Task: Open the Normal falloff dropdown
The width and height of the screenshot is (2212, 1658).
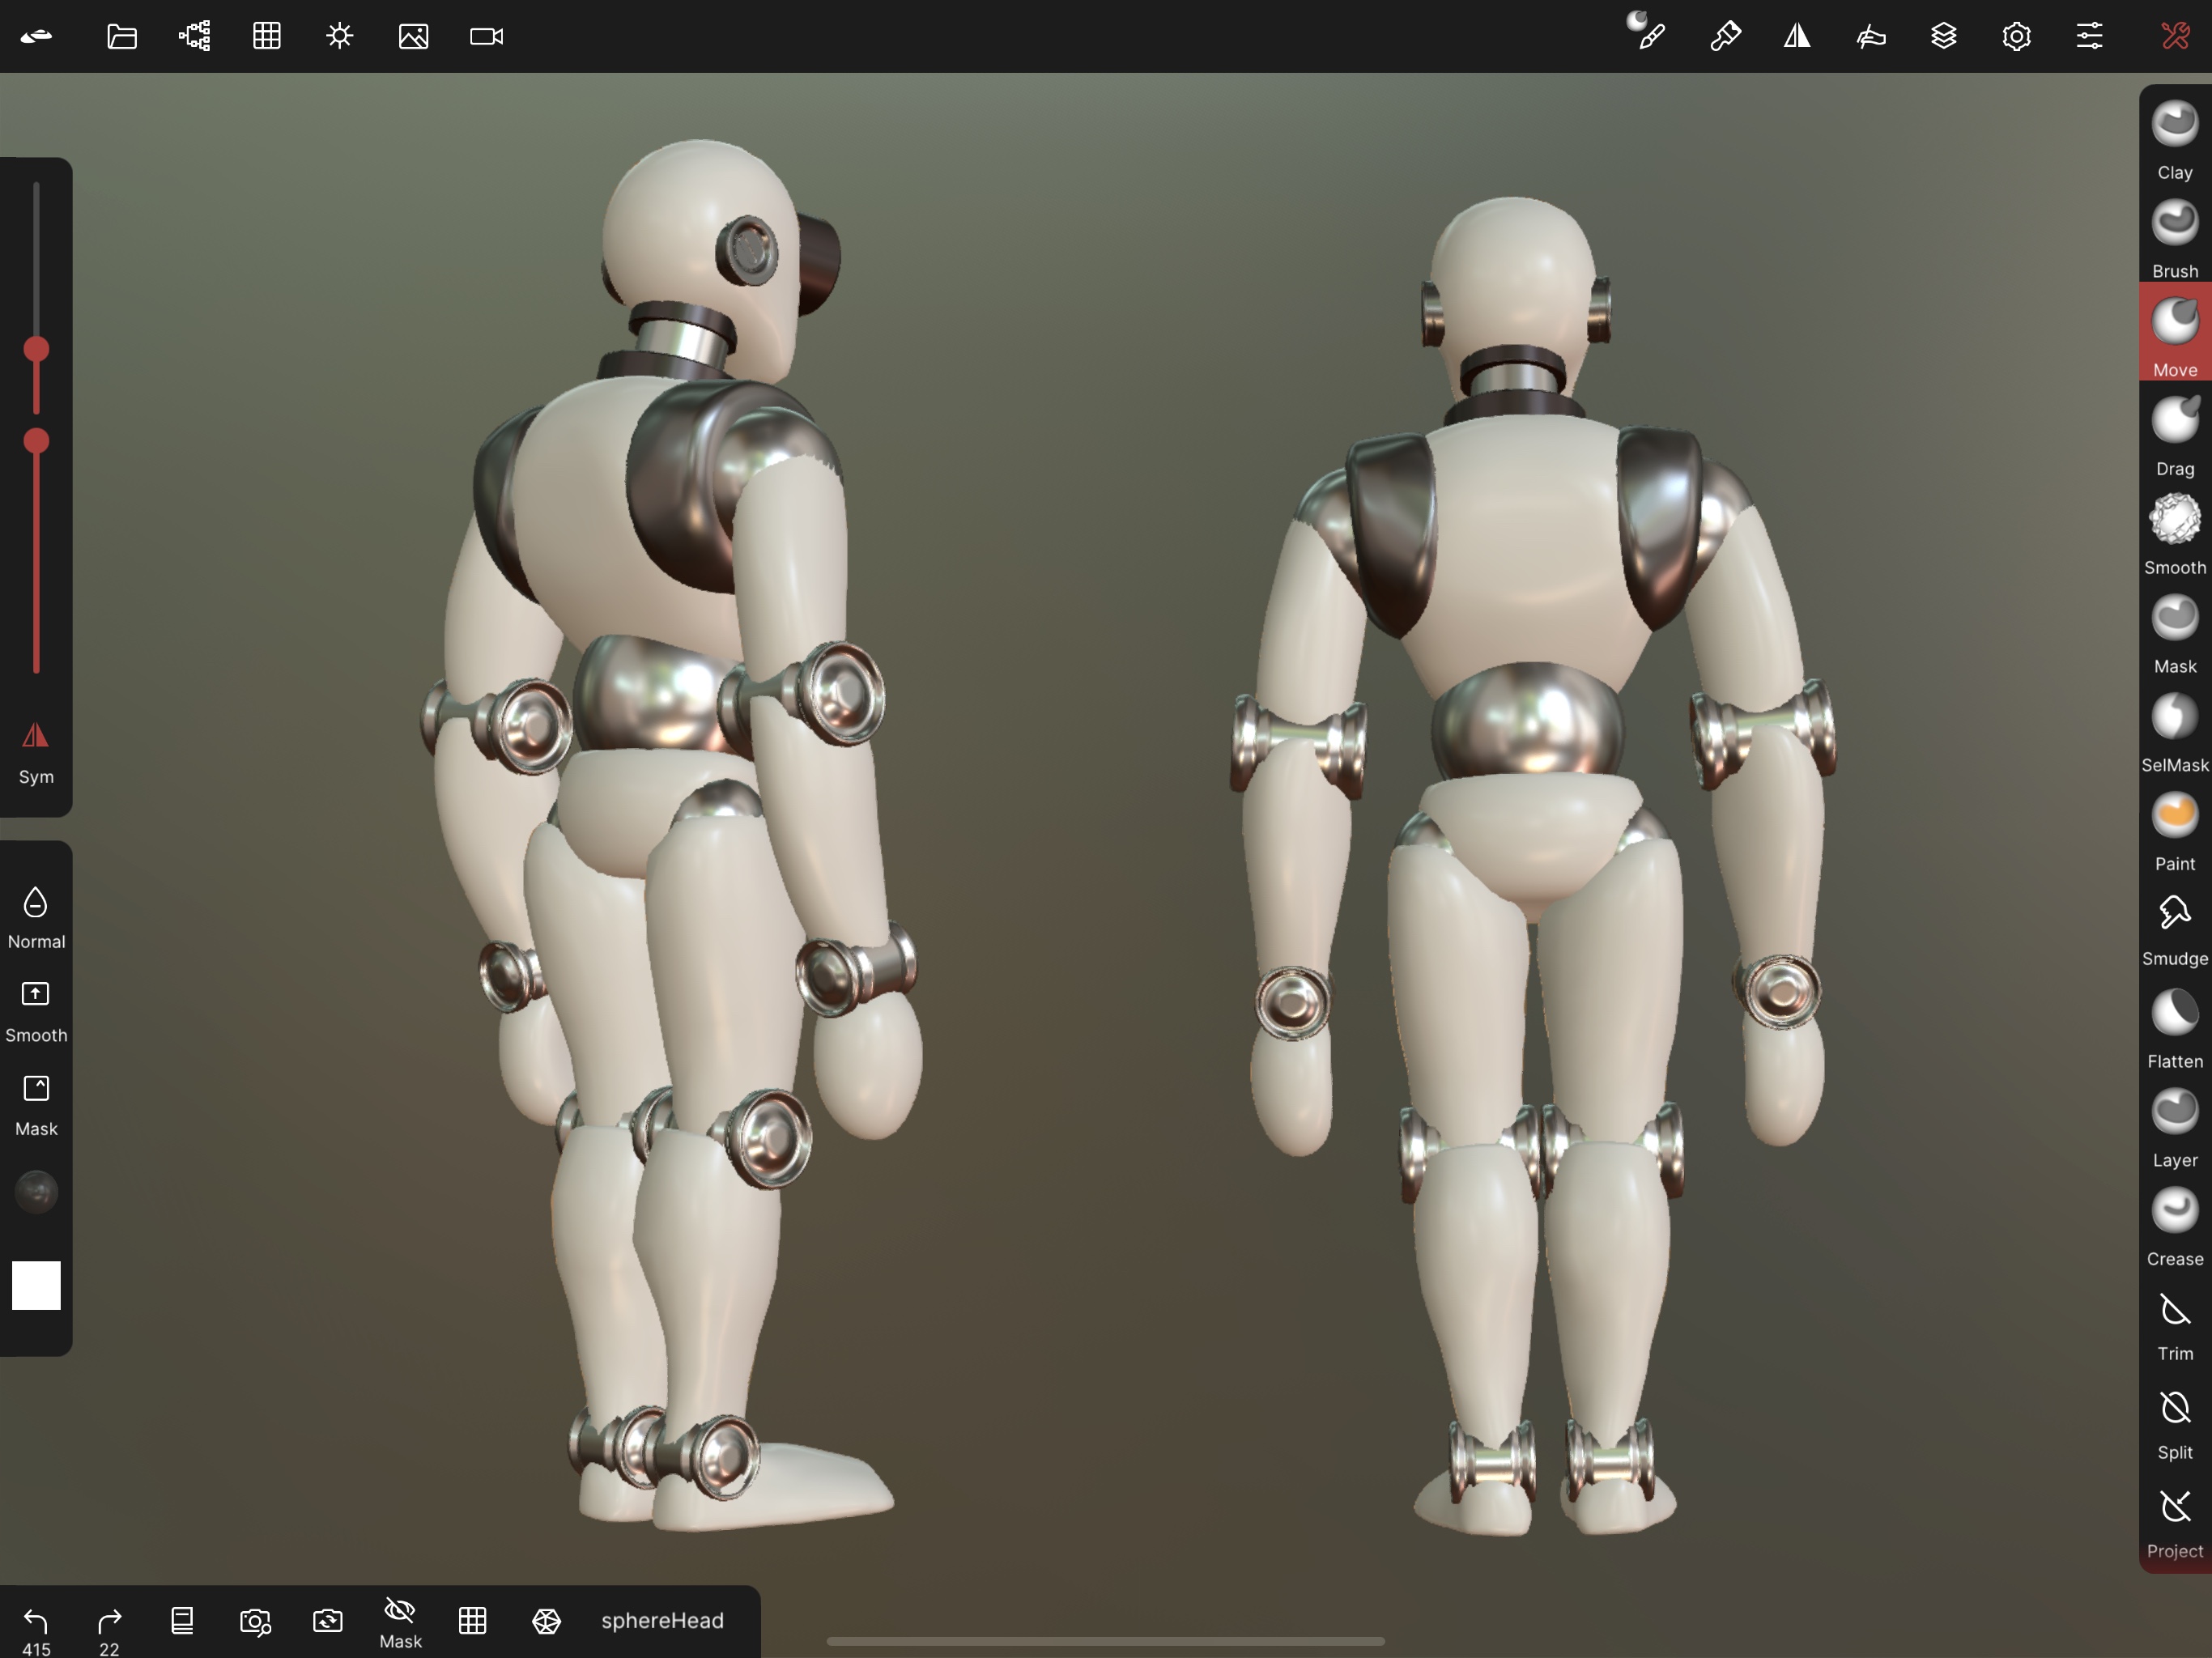Action: (36, 914)
